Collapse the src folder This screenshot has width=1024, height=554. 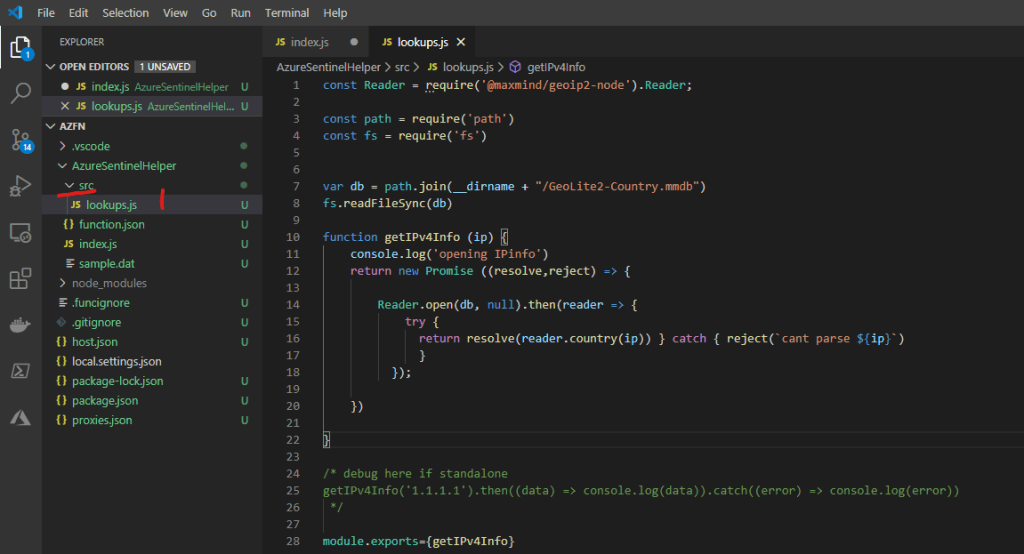86,185
